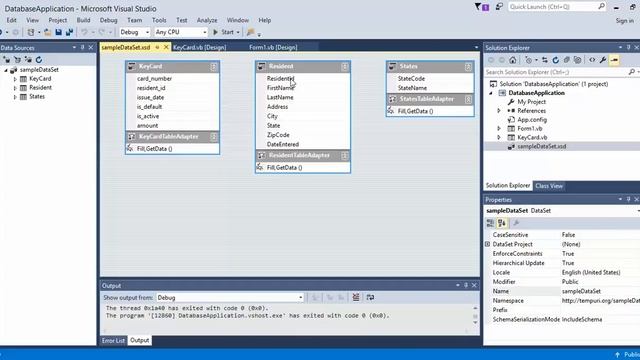Click the Redo toolbar icon
The height and width of the screenshot is (360, 640).
pyautogui.click(x=101, y=32)
